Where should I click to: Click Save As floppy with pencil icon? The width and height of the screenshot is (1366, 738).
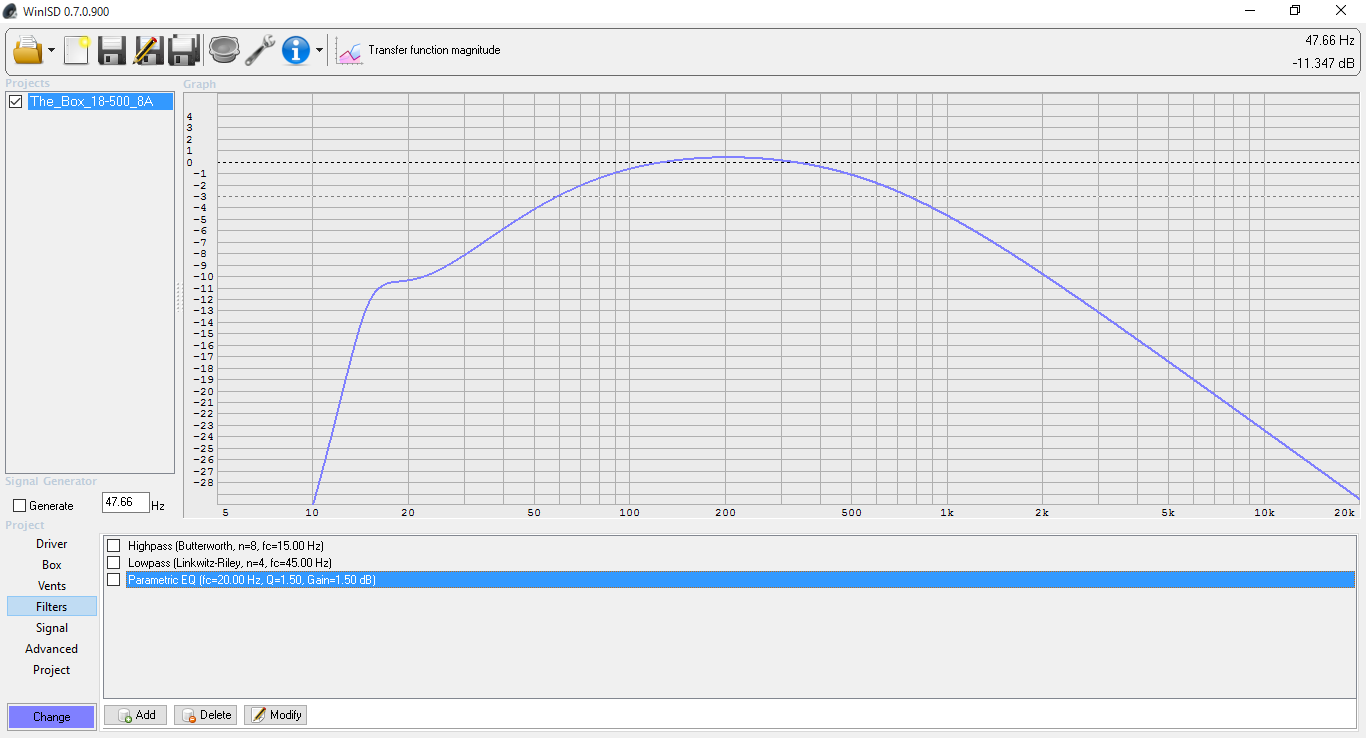pyautogui.click(x=148, y=49)
